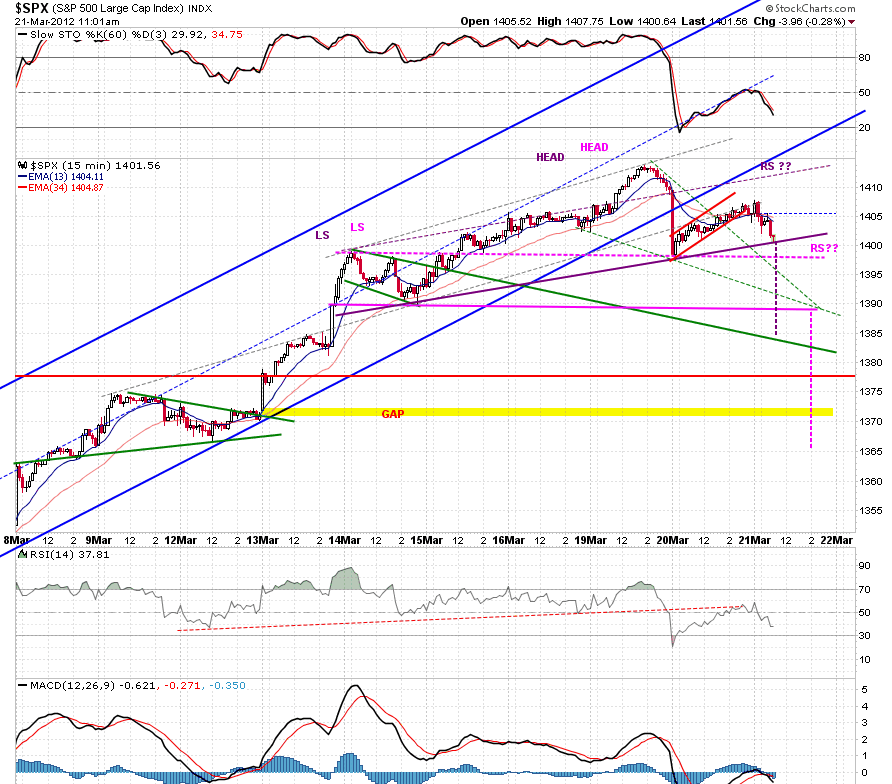Click the magenta 'RS??' annotation

coord(824,249)
